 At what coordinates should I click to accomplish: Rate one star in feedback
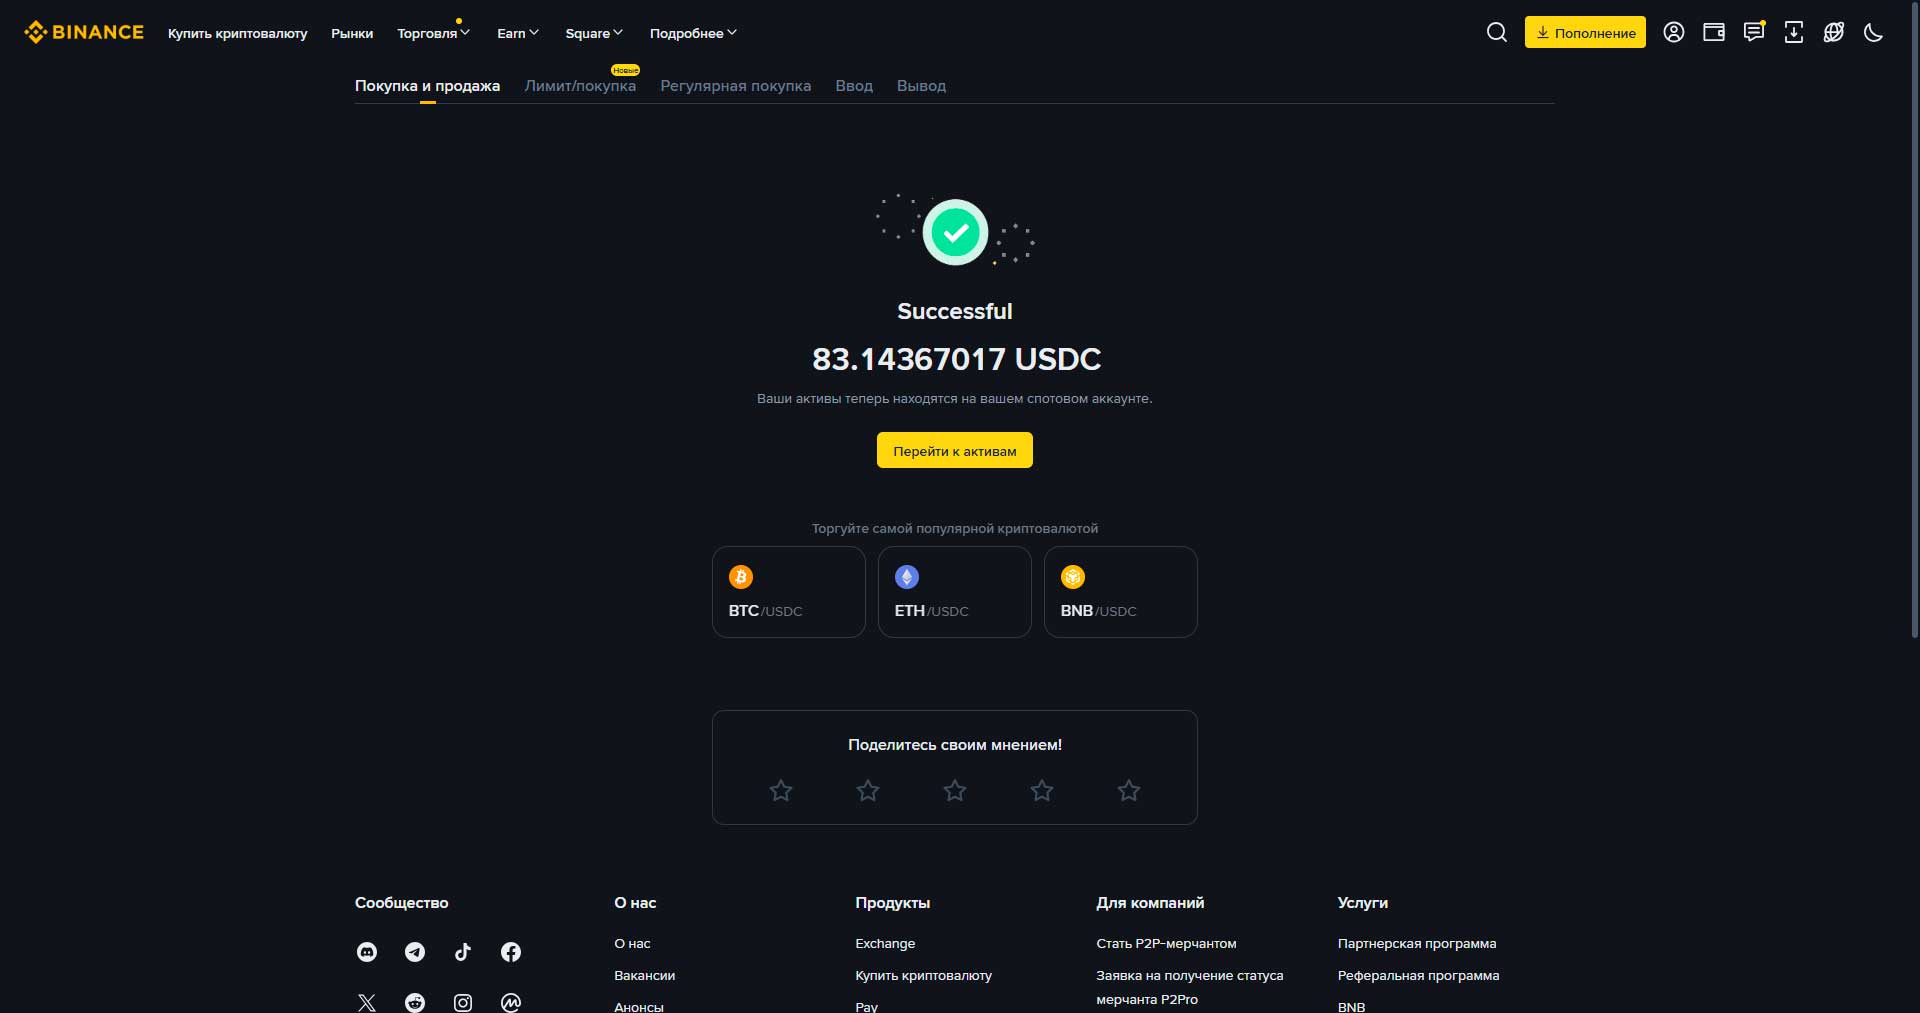tap(781, 791)
